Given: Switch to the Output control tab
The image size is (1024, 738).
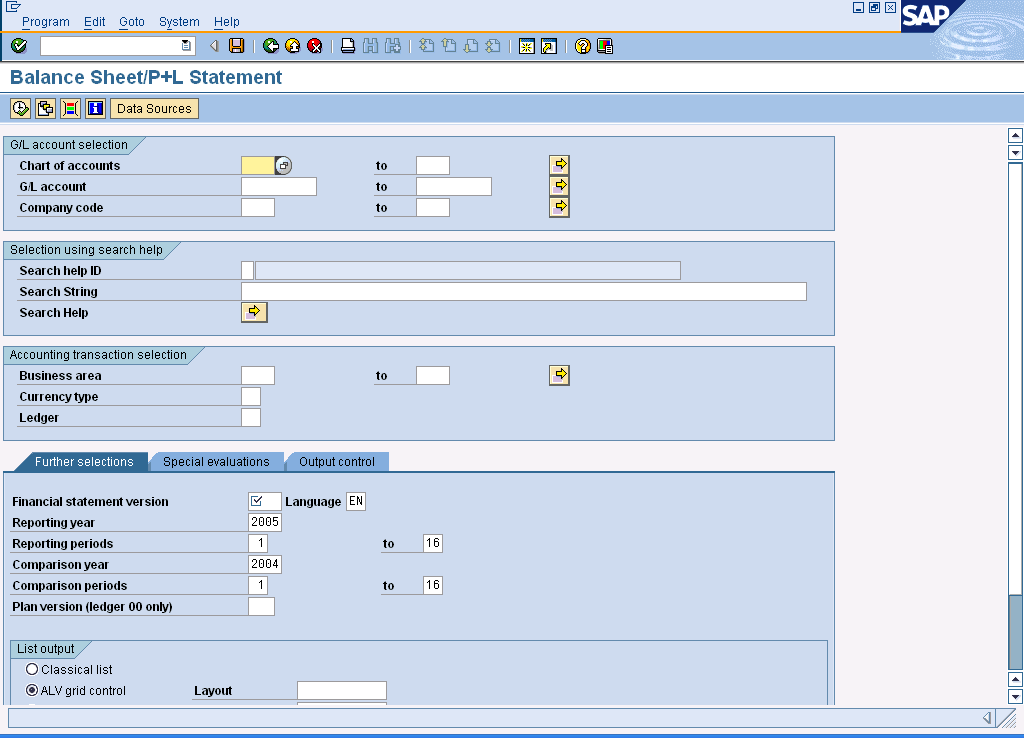Looking at the screenshot, I should 337,462.
